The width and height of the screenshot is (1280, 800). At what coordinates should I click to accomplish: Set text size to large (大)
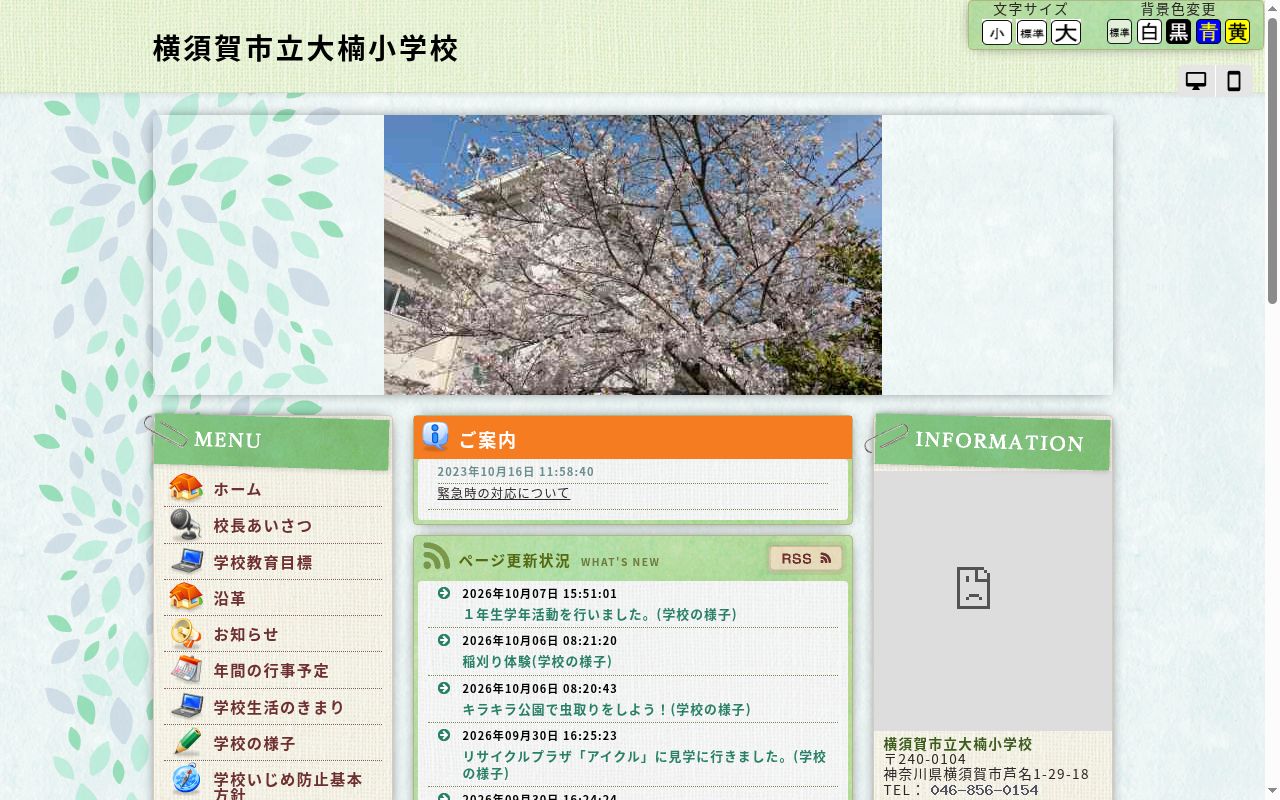pos(1066,33)
